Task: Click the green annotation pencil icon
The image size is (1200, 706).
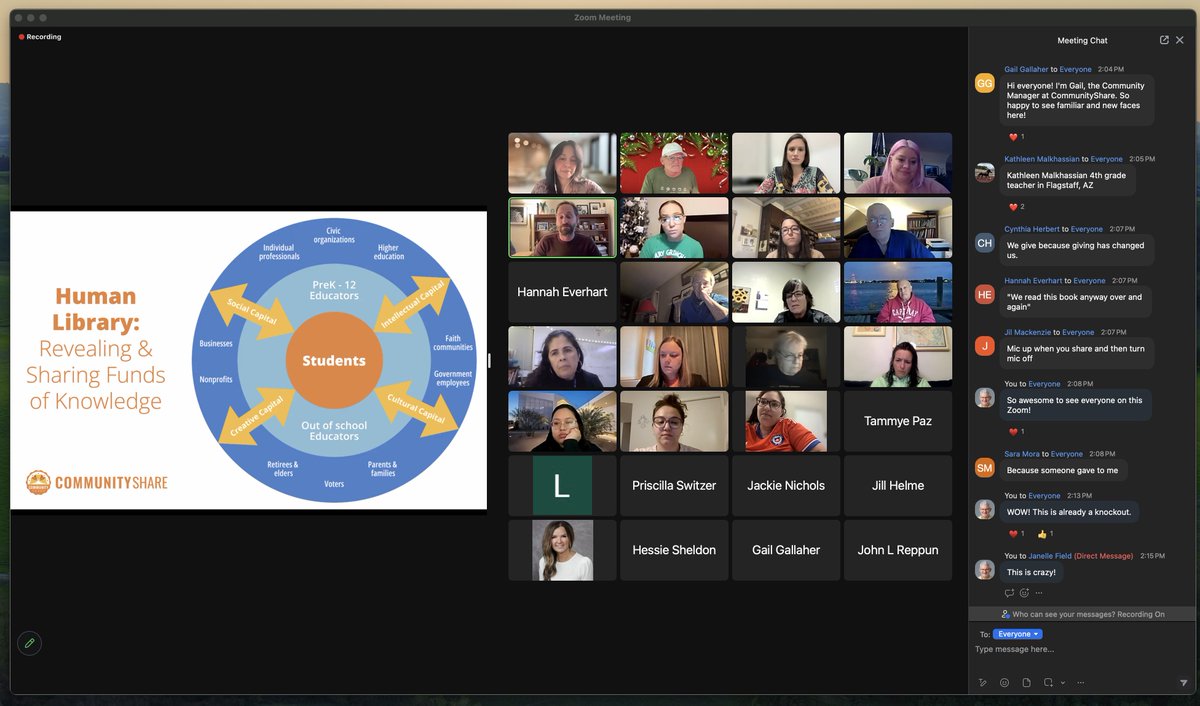Action: [x=29, y=643]
